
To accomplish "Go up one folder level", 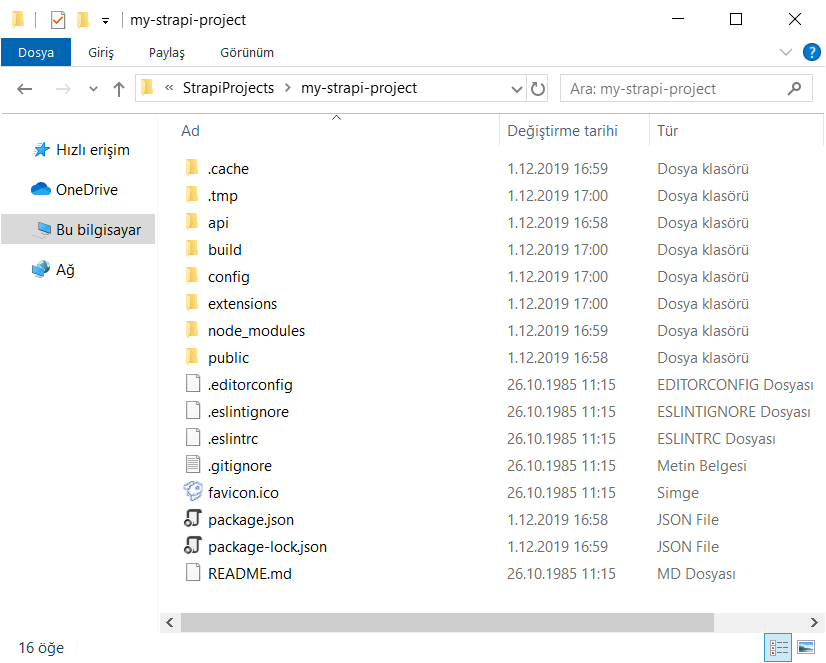I will pos(119,88).
